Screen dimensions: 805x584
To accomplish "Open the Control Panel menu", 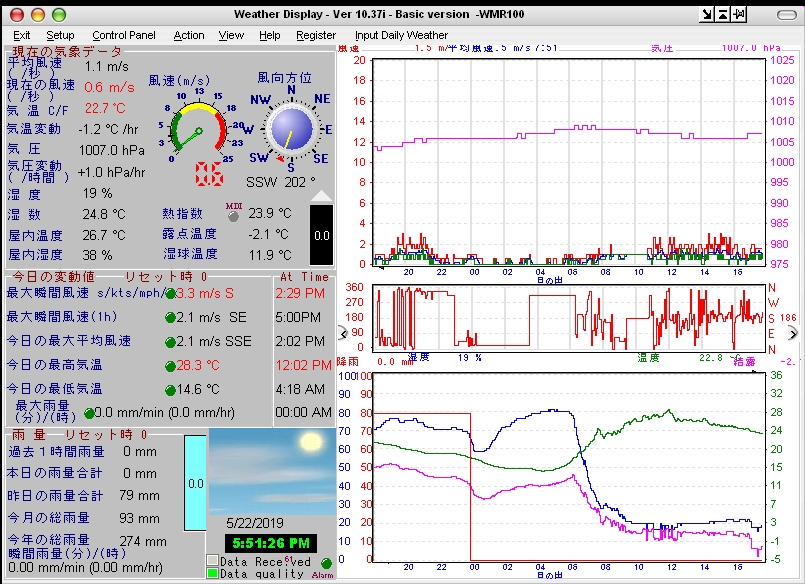I will click(124, 35).
